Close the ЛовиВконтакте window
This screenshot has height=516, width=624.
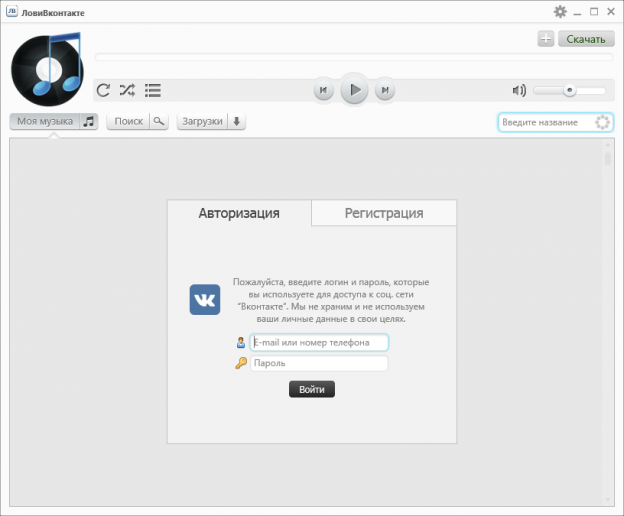611,12
